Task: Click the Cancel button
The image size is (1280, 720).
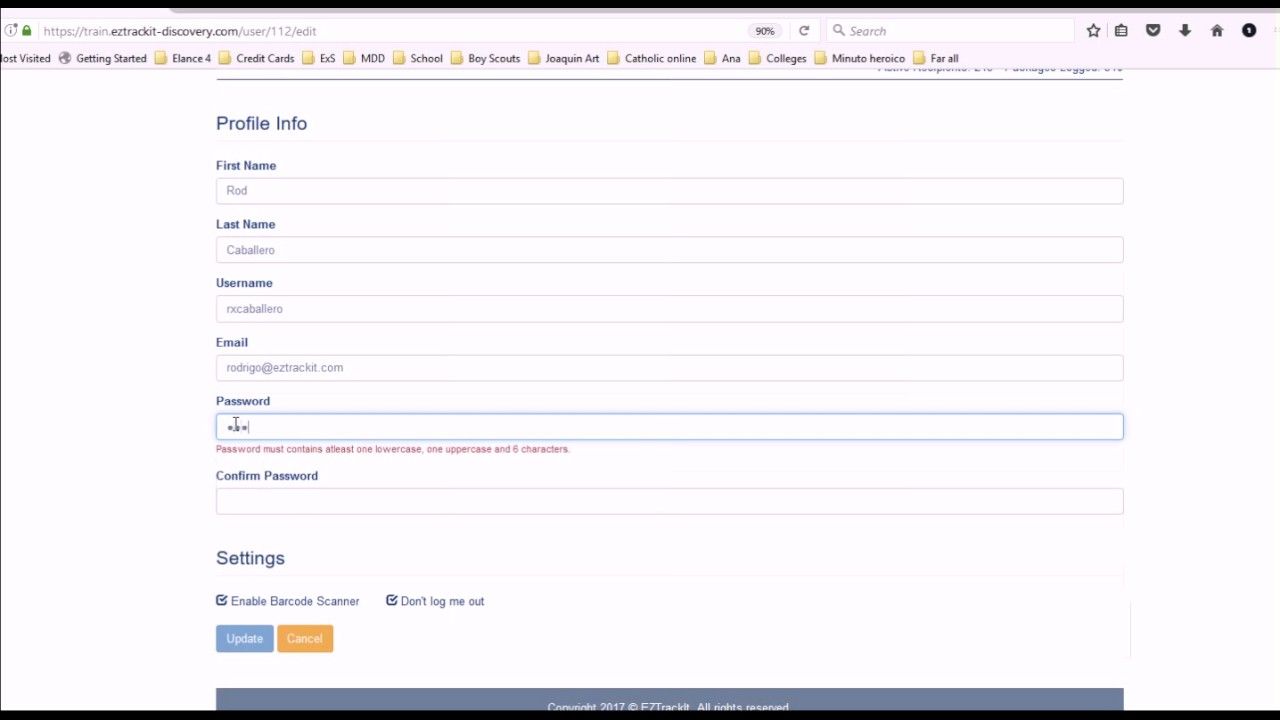Action: pyautogui.click(x=305, y=639)
